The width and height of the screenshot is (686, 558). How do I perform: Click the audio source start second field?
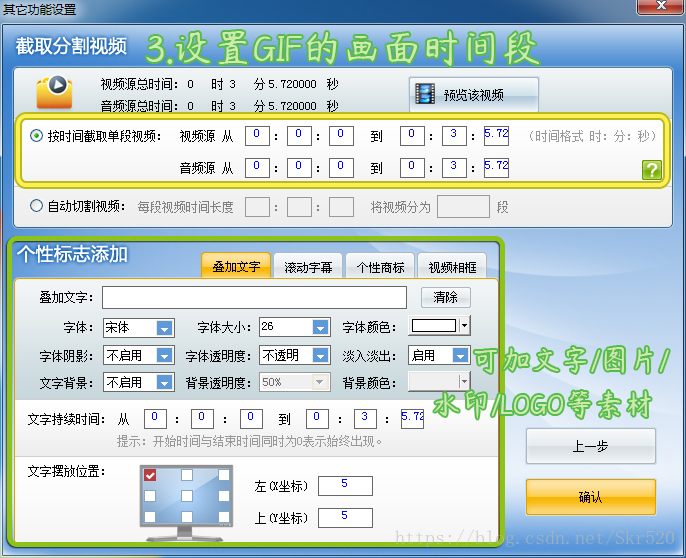tap(341, 168)
